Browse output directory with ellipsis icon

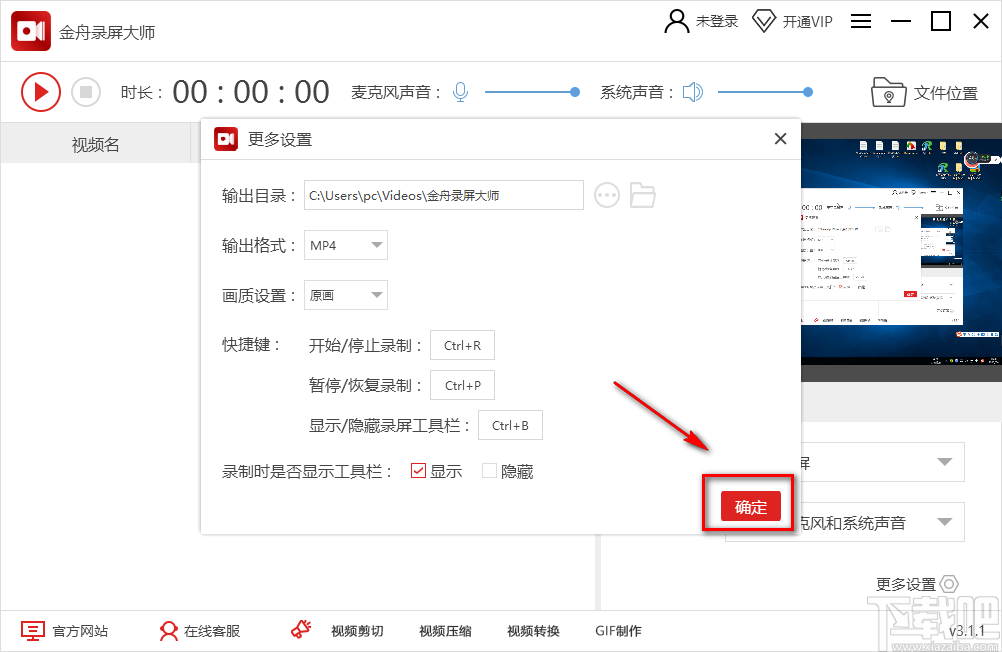click(x=606, y=195)
